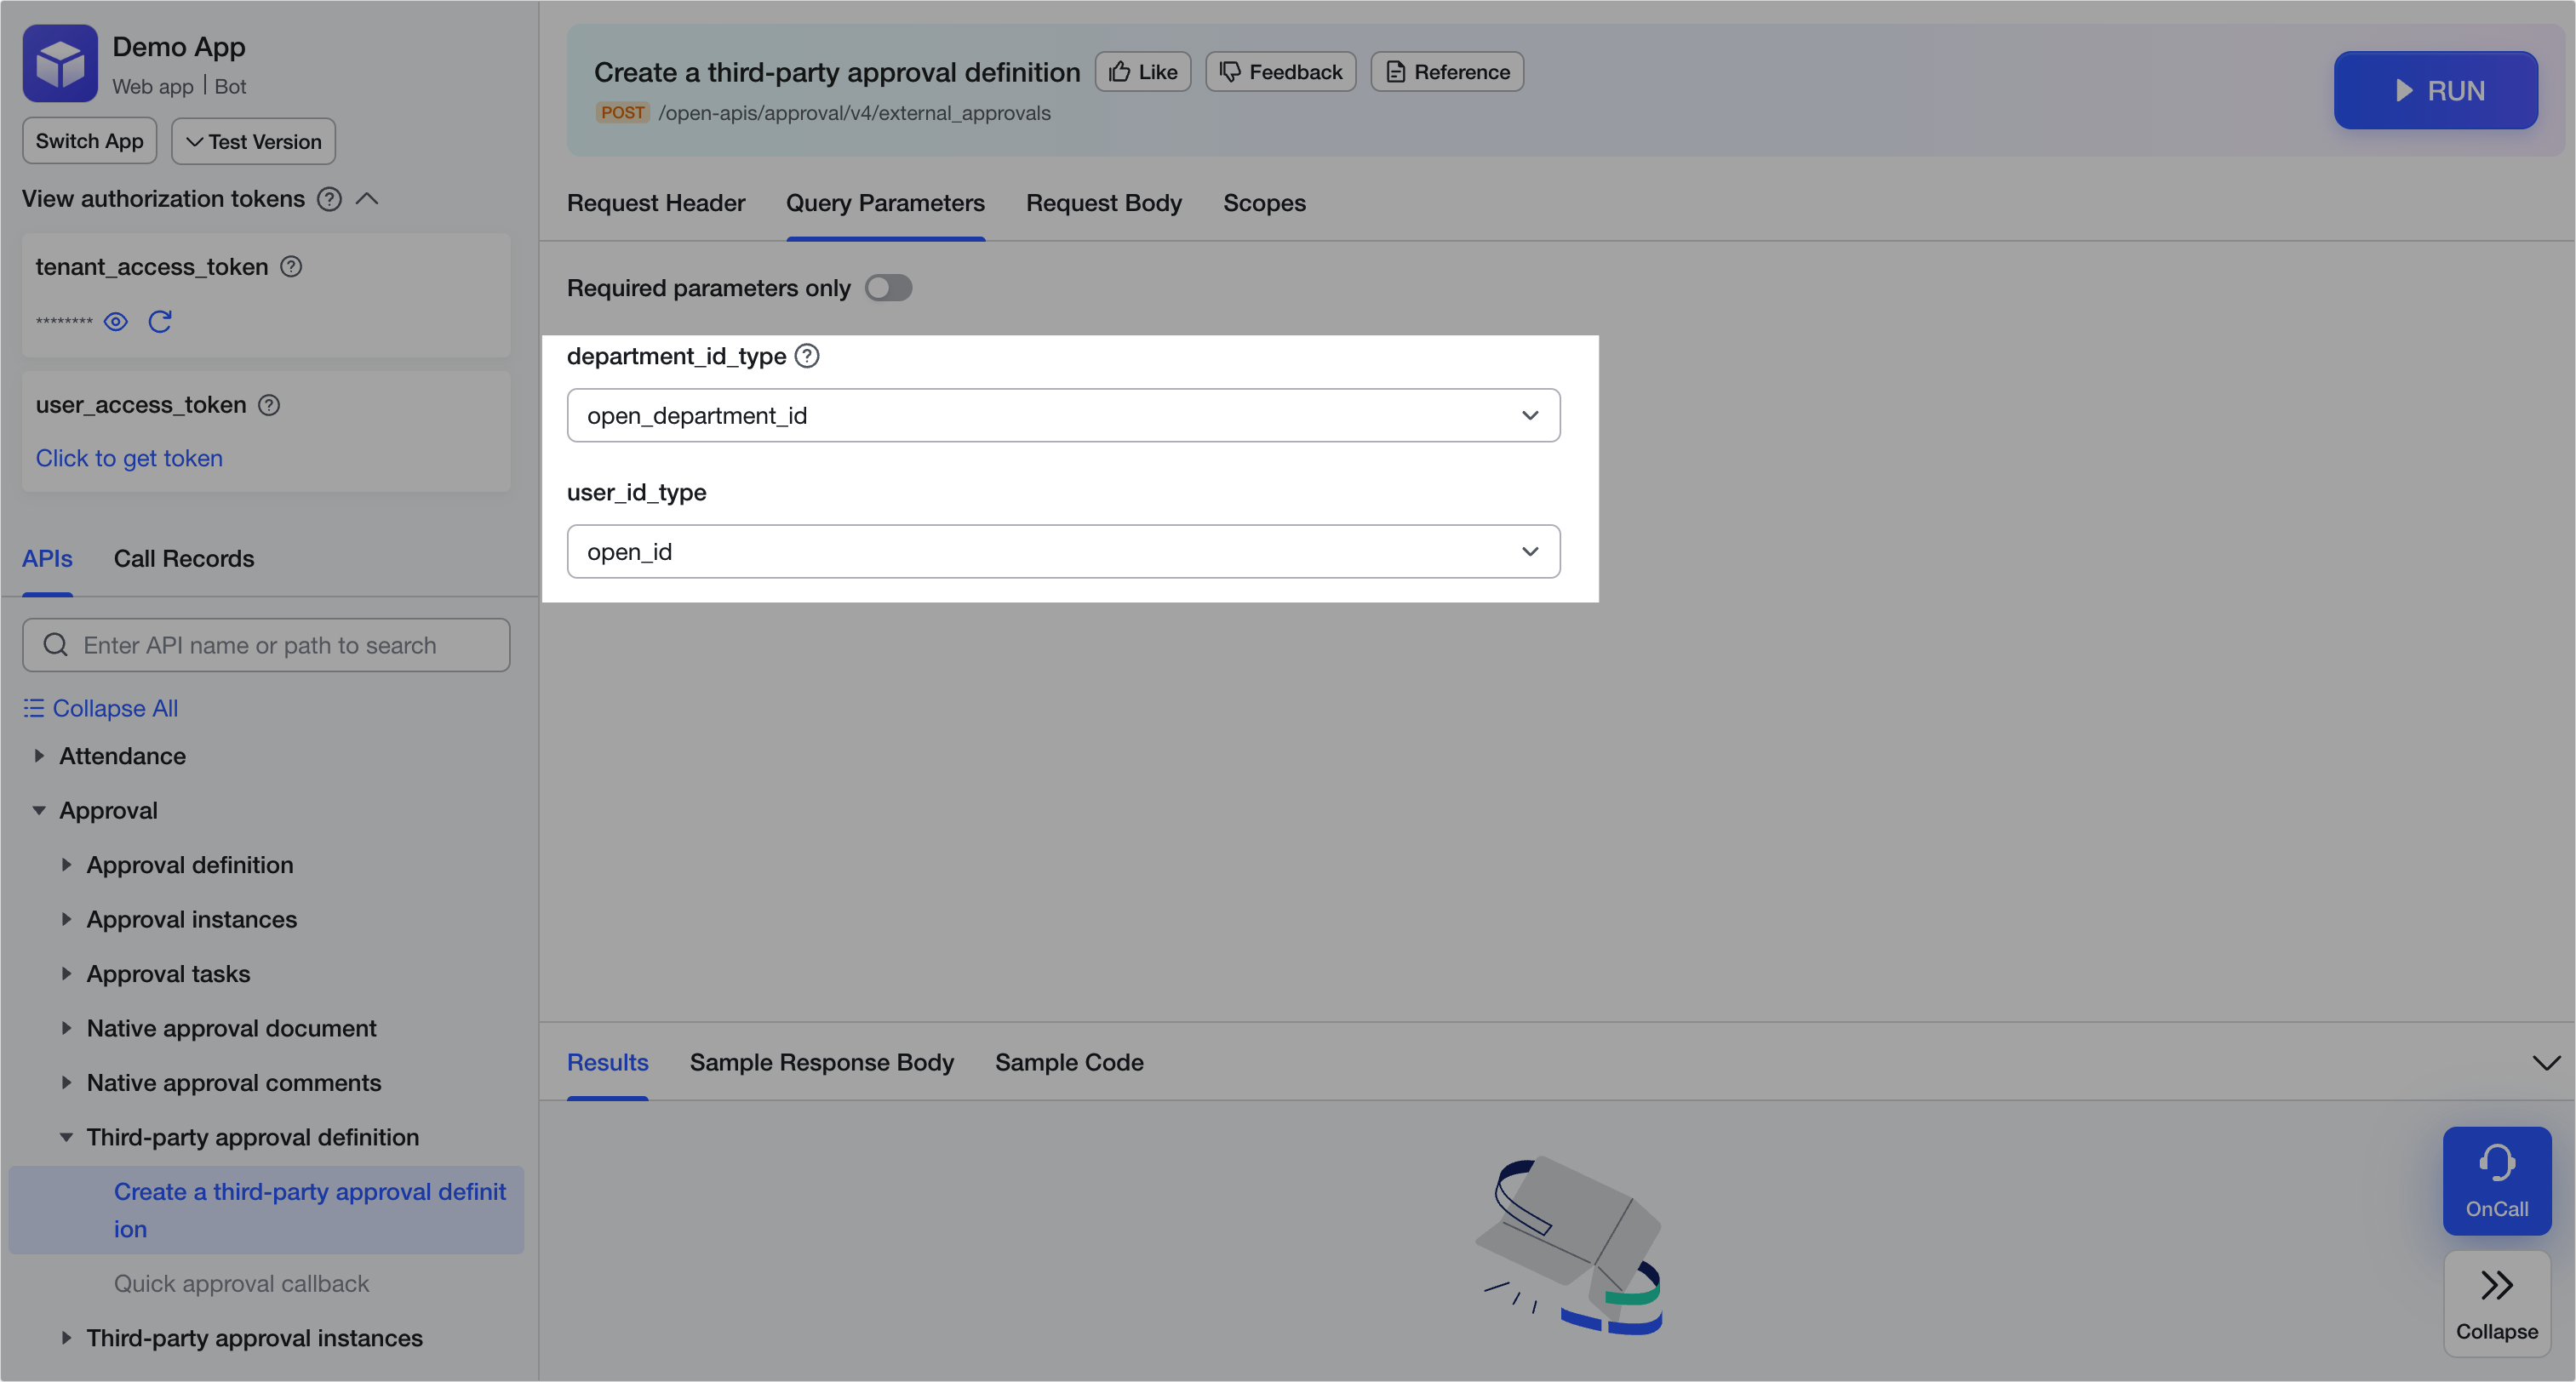Viewport: 2576px width, 1382px height.
Task: Click the API search input field
Action: (266, 645)
